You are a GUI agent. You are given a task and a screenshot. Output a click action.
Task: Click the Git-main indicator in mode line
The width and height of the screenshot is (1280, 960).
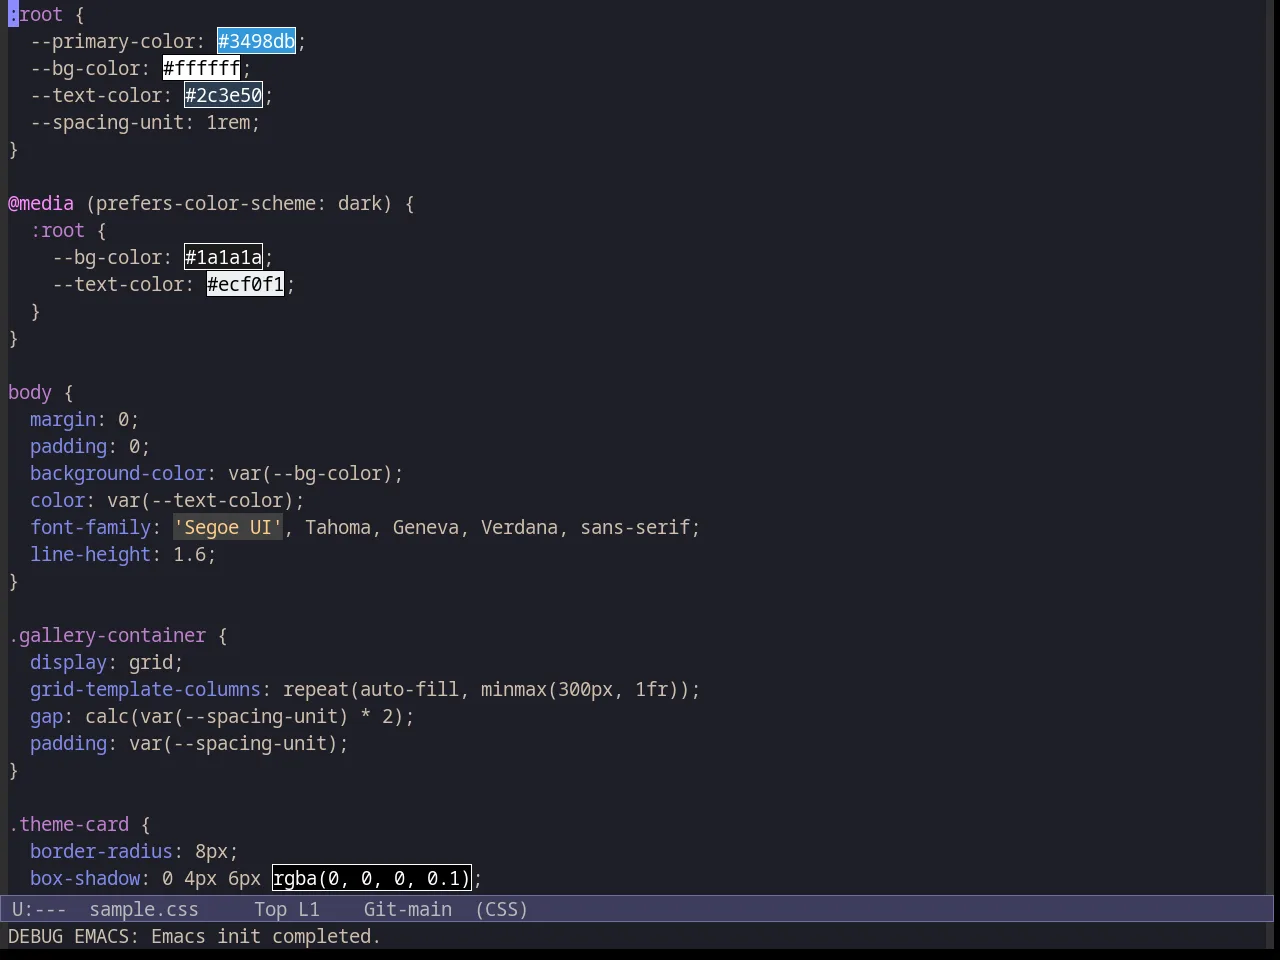(x=408, y=909)
